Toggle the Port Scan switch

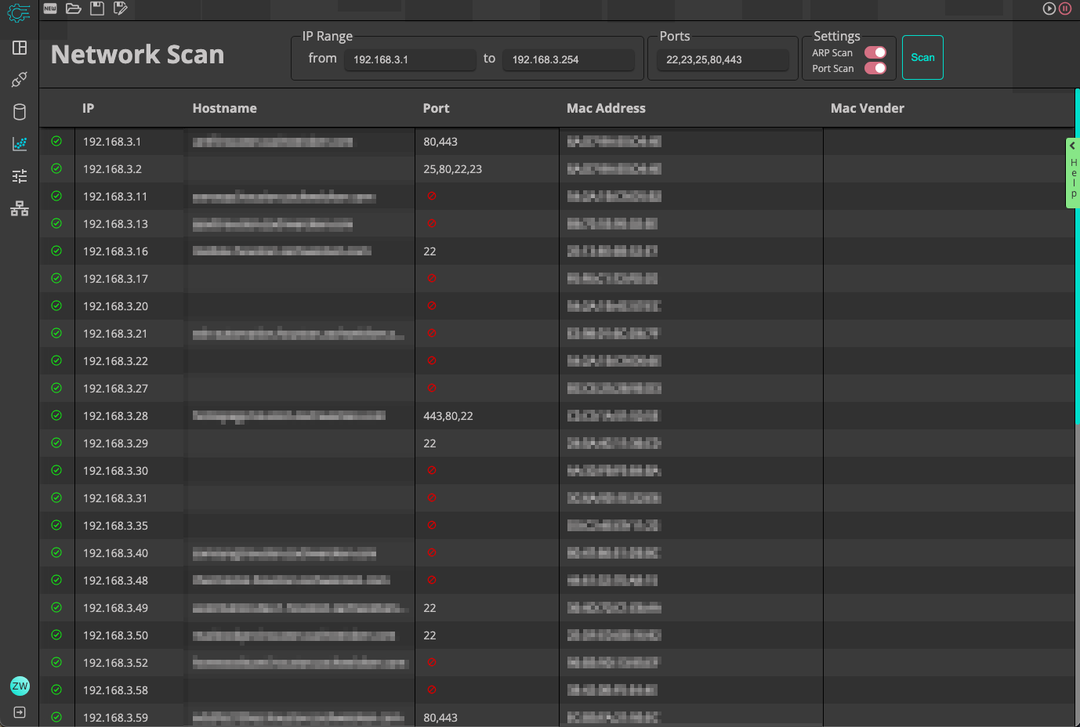875,68
